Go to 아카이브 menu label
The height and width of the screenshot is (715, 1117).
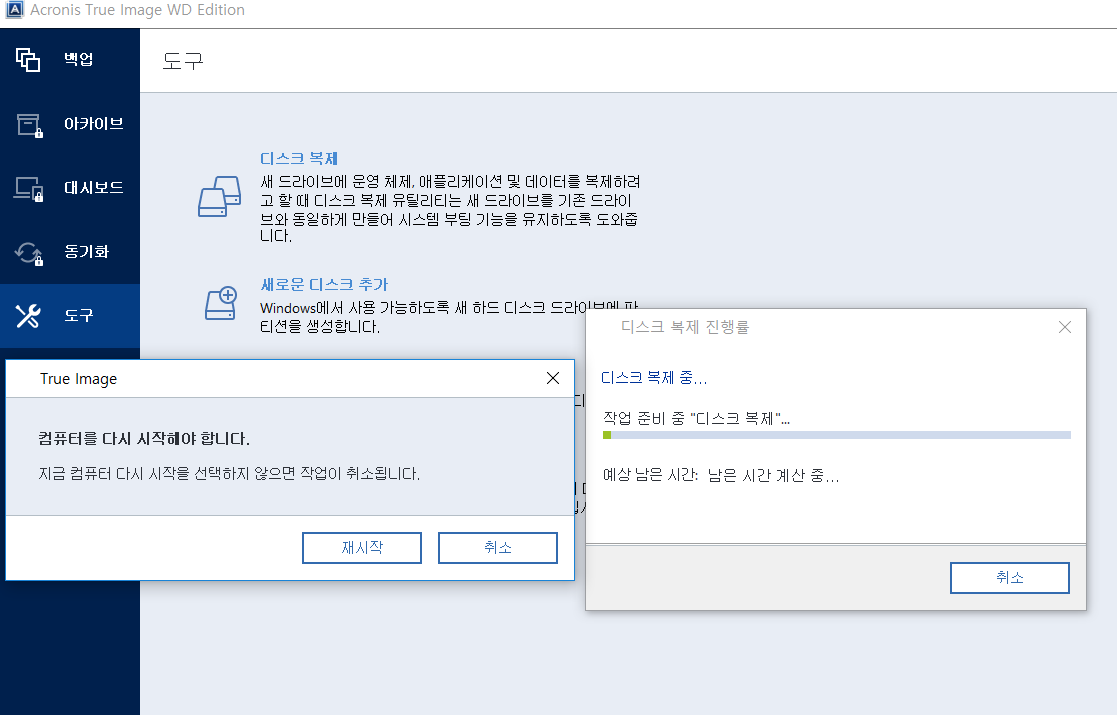(94, 124)
